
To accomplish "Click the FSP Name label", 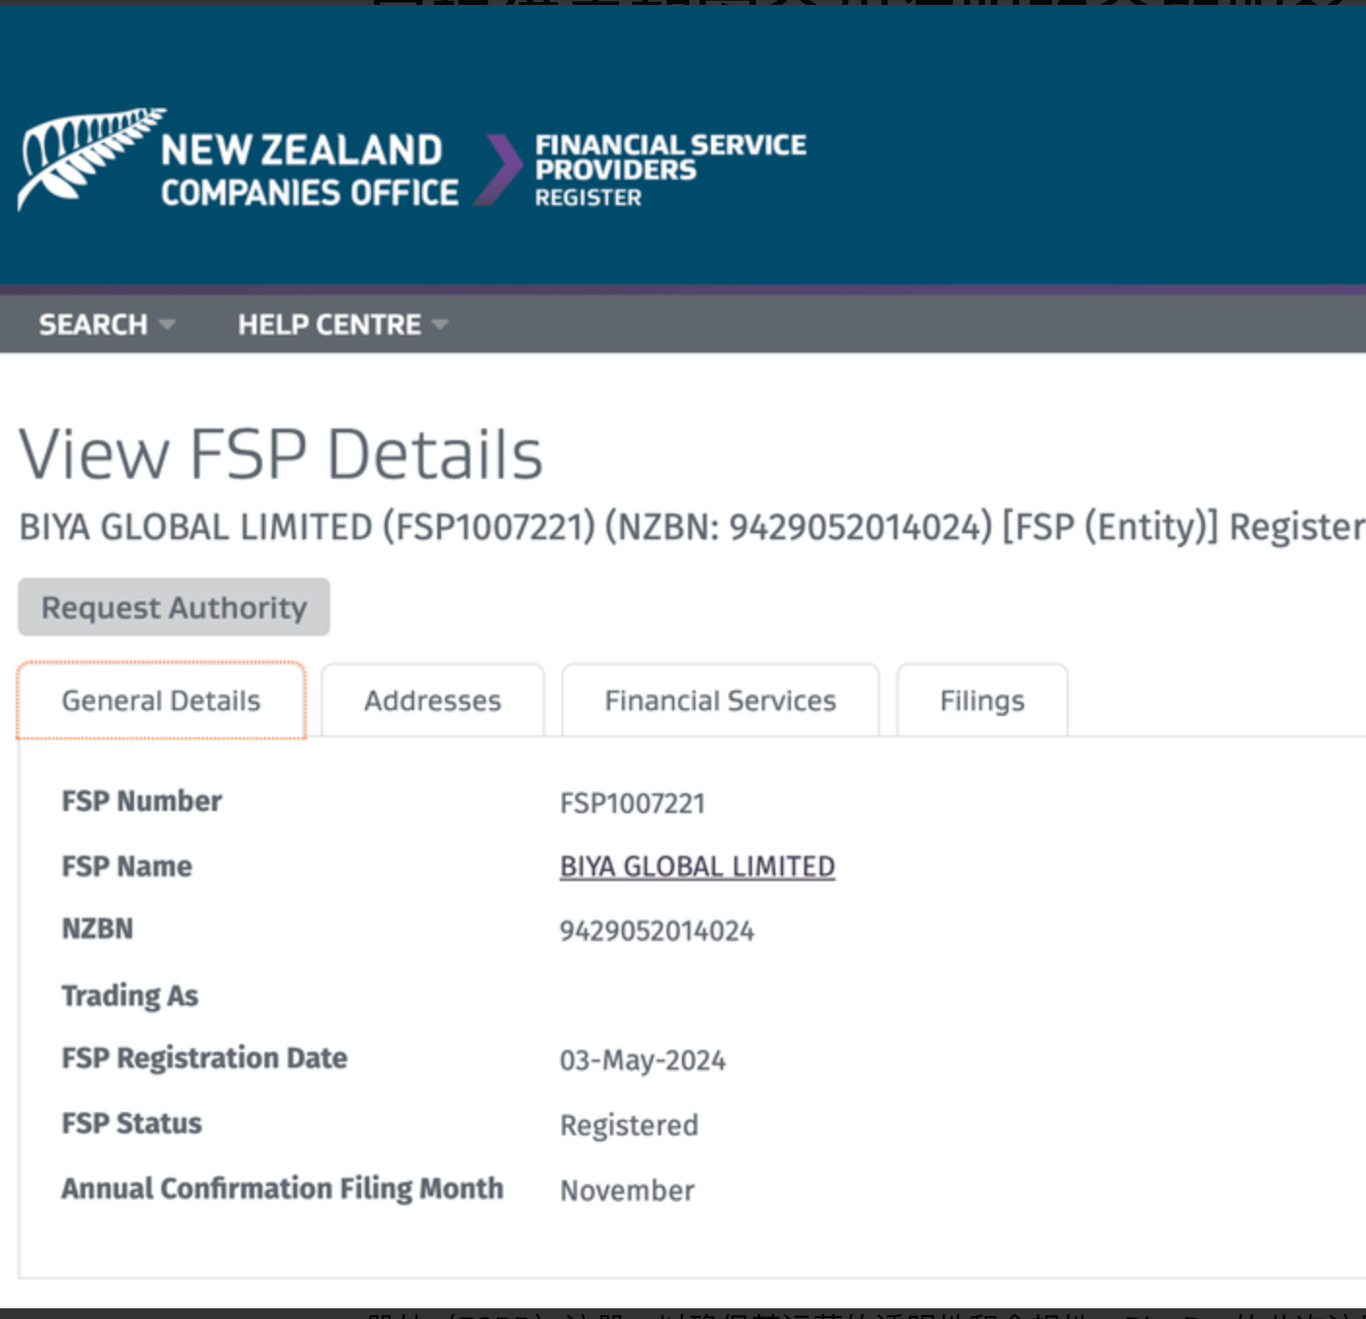I will click(x=127, y=866).
